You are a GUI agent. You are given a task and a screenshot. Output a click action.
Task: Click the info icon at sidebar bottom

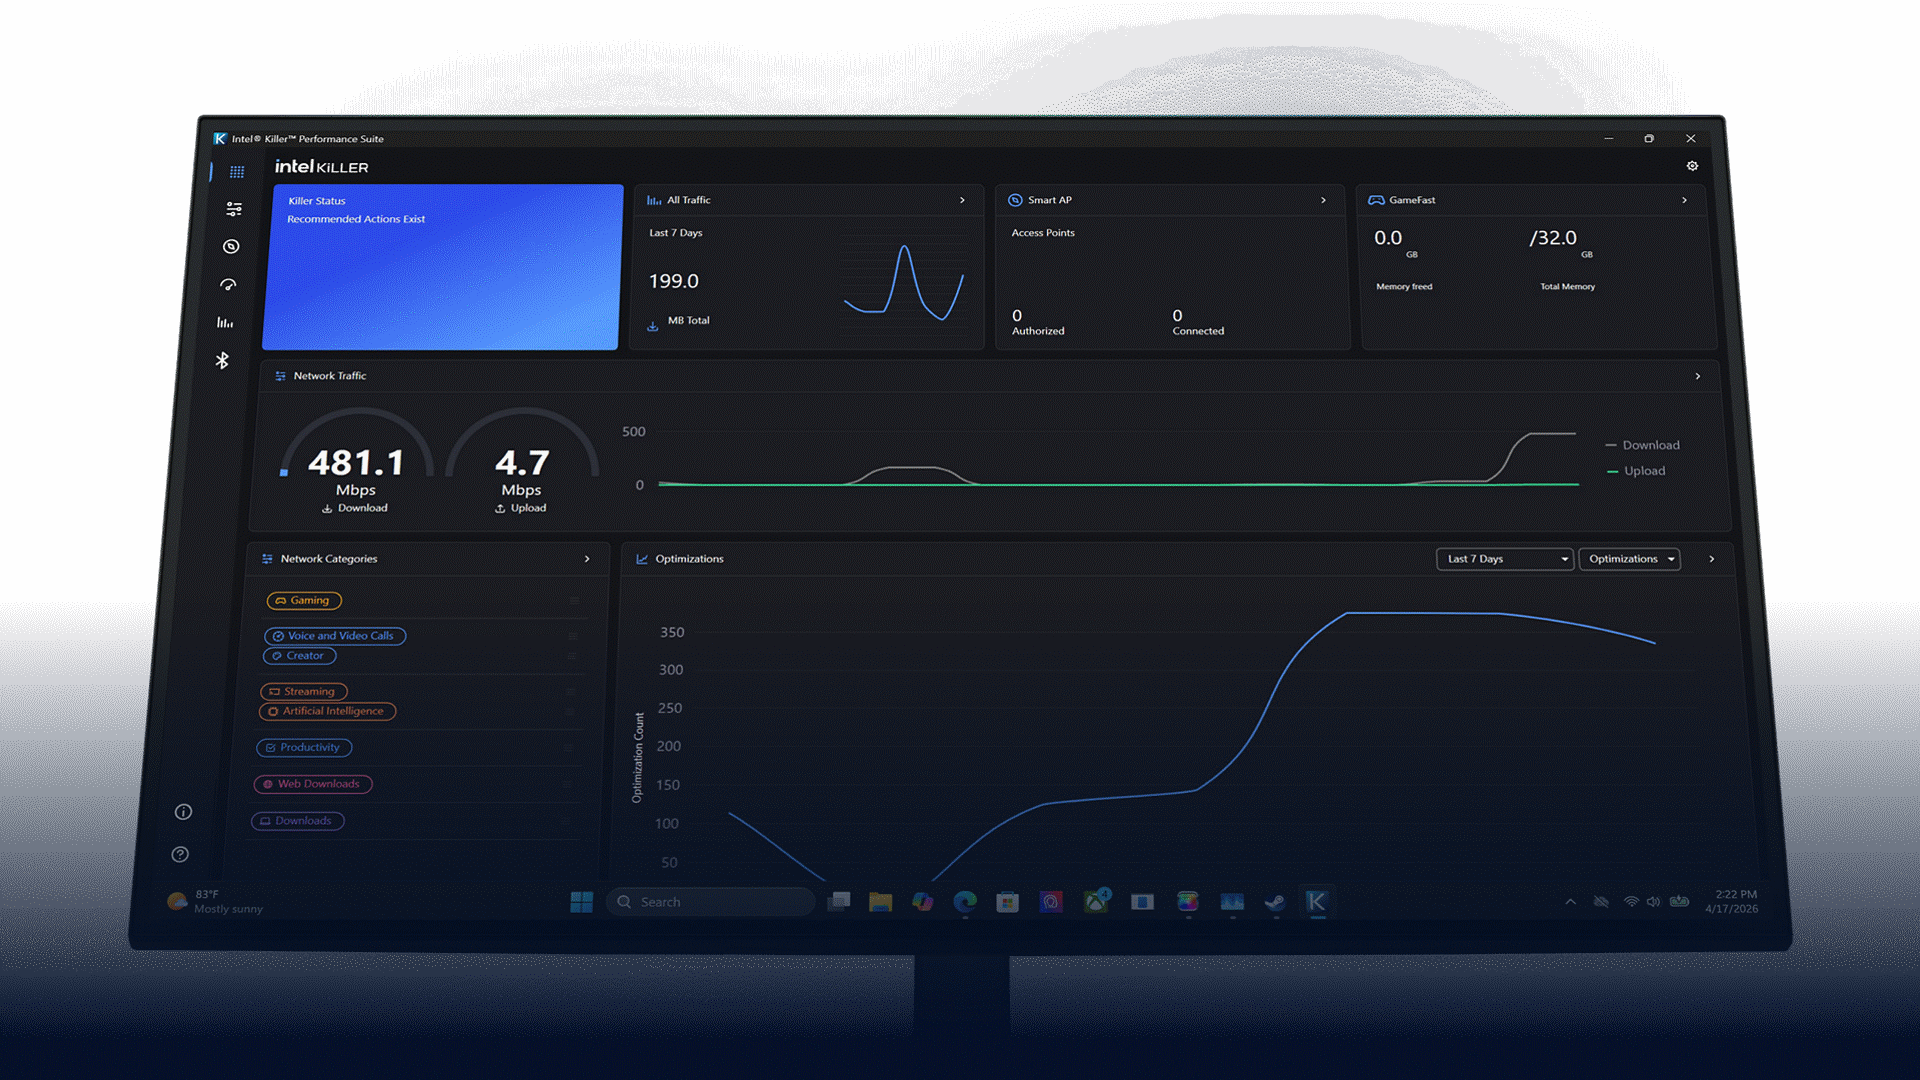point(183,812)
